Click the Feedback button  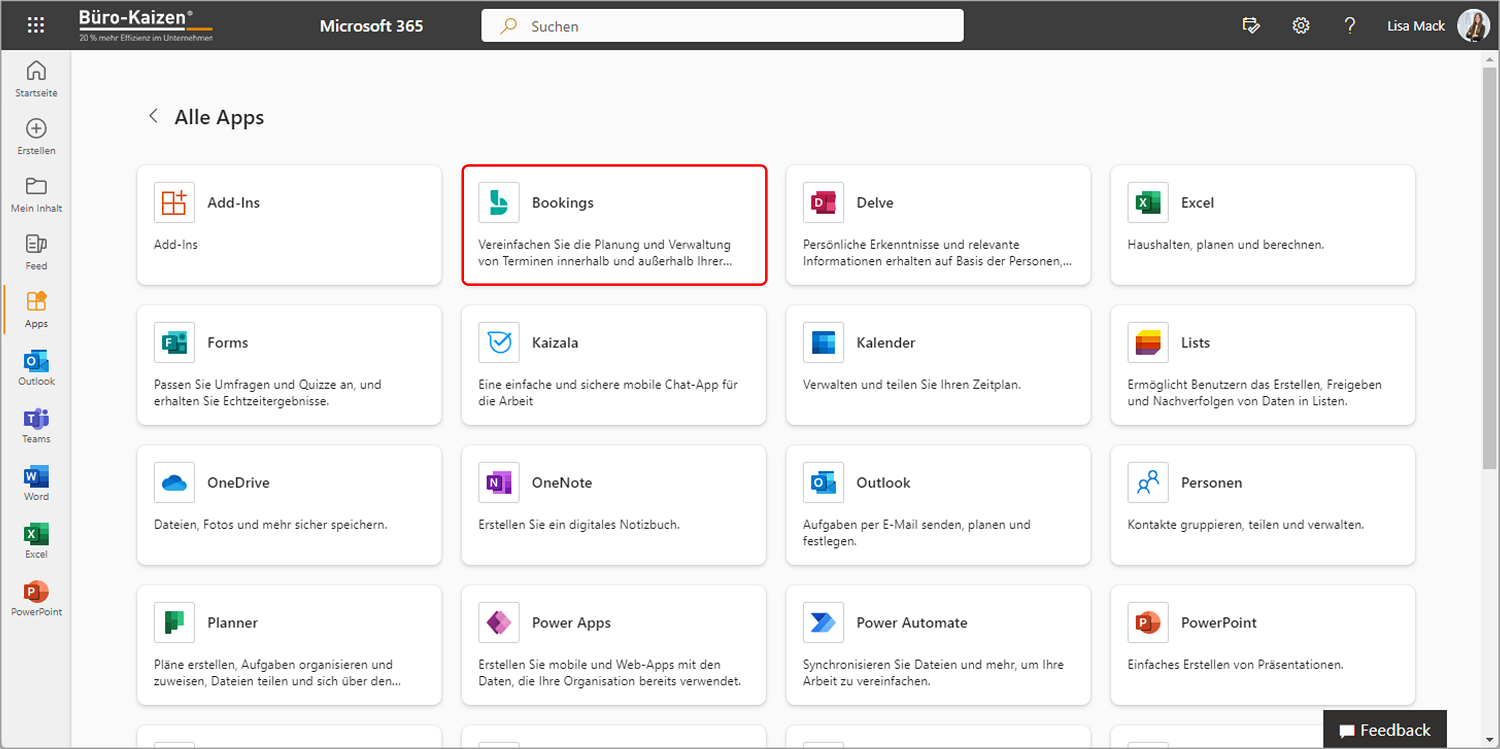point(1385,730)
